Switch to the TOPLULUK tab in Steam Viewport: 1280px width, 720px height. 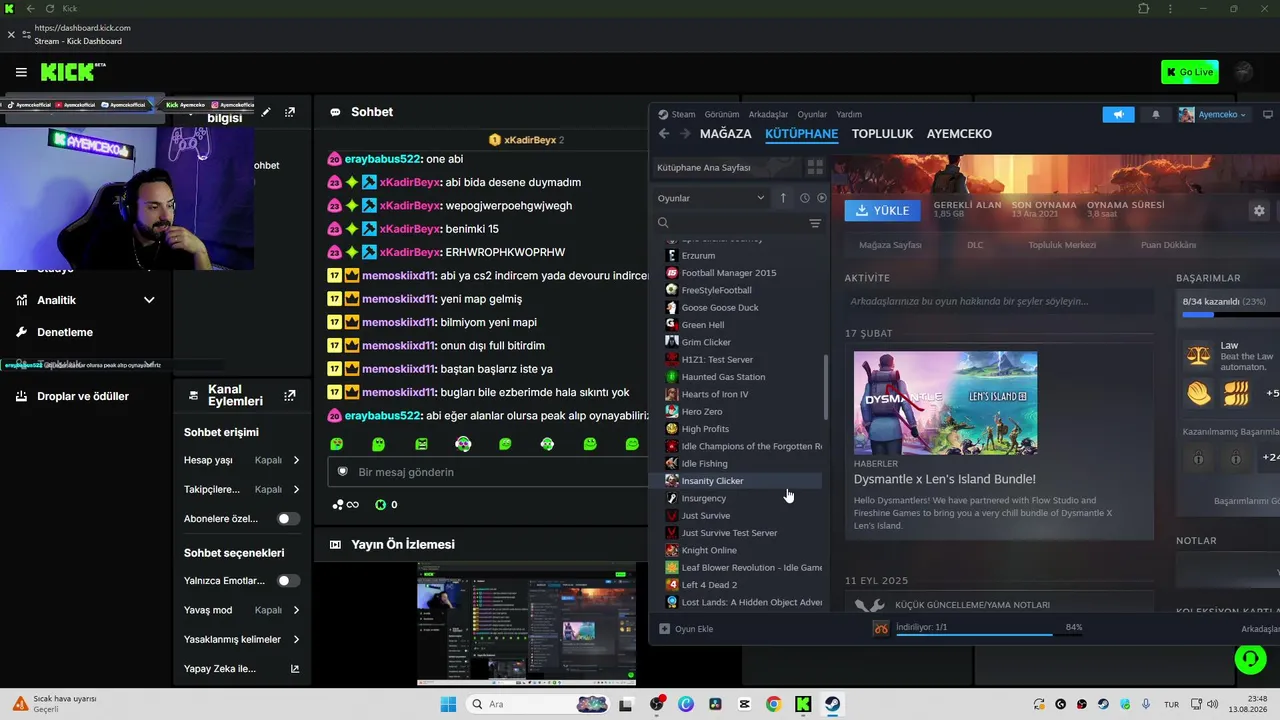click(x=883, y=134)
